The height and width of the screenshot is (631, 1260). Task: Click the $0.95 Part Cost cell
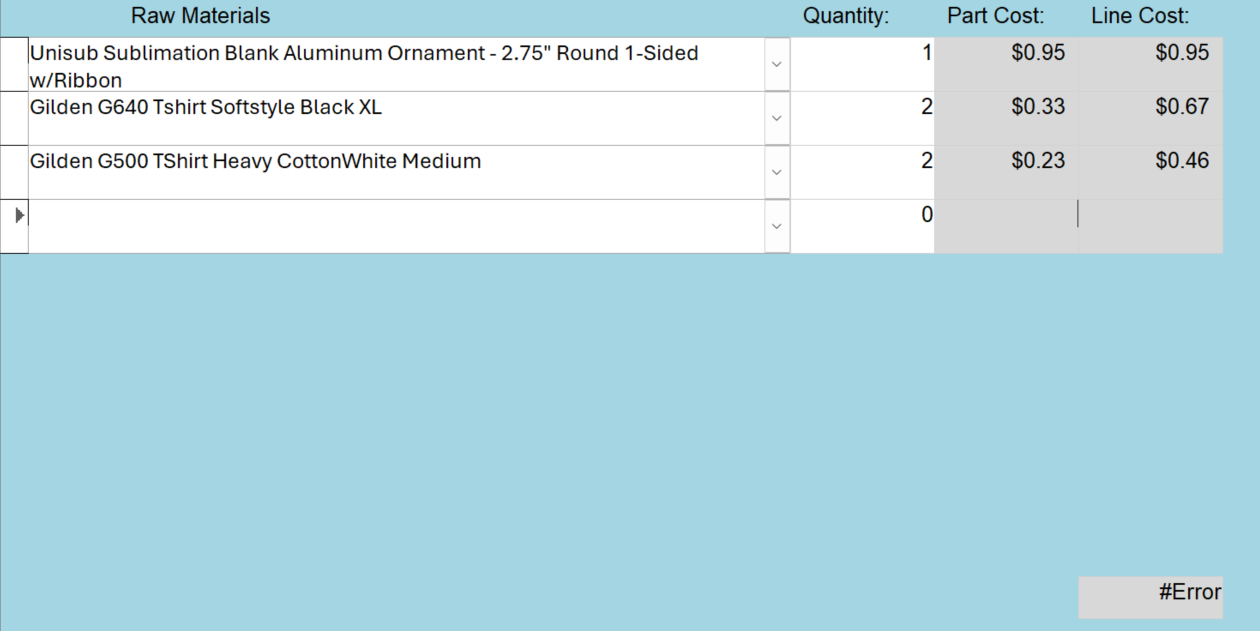click(x=1007, y=65)
